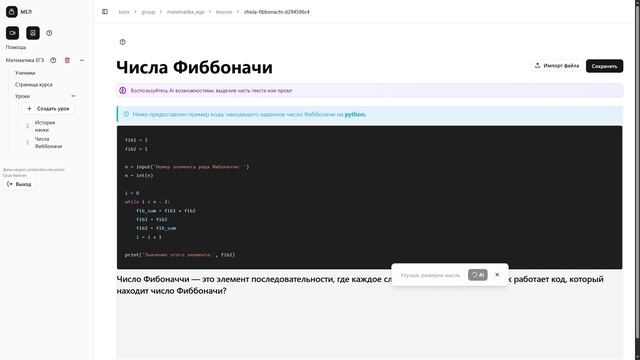The image size is (640, 360).
Task: Toggle the sidebar panel icon
Action: click(x=105, y=12)
